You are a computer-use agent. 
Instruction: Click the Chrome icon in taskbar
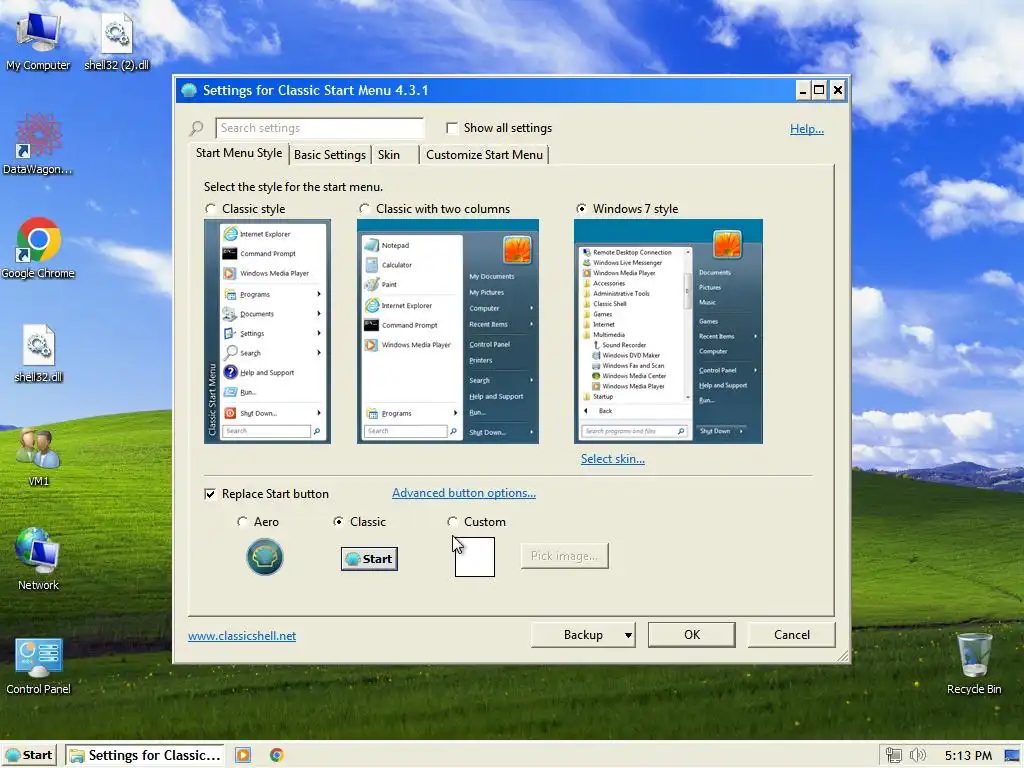(x=277, y=755)
